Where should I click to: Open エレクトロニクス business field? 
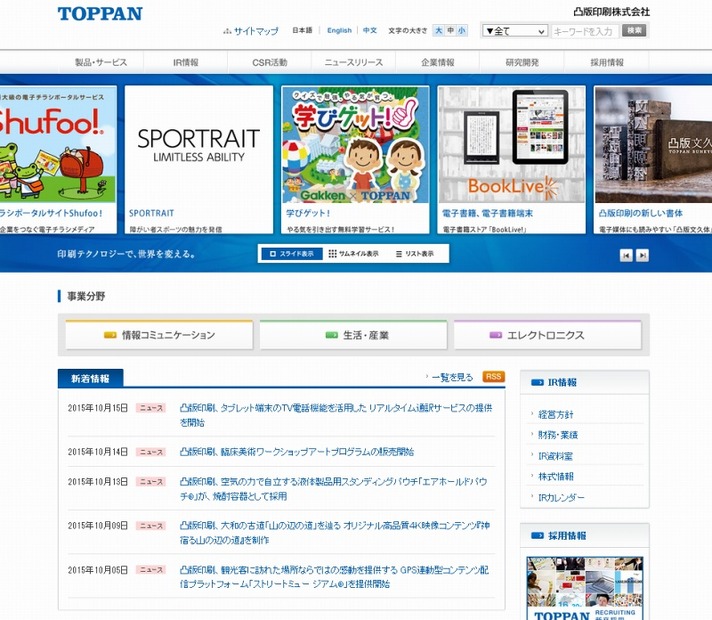pos(548,335)
